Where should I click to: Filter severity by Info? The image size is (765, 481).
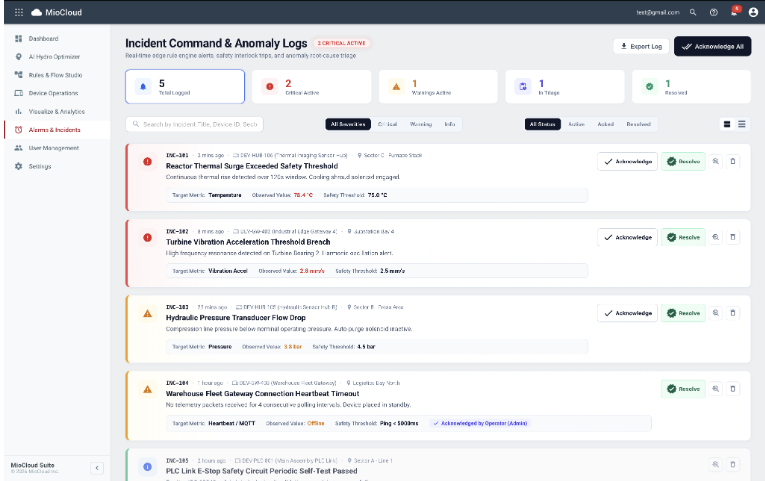coord(450,124)
